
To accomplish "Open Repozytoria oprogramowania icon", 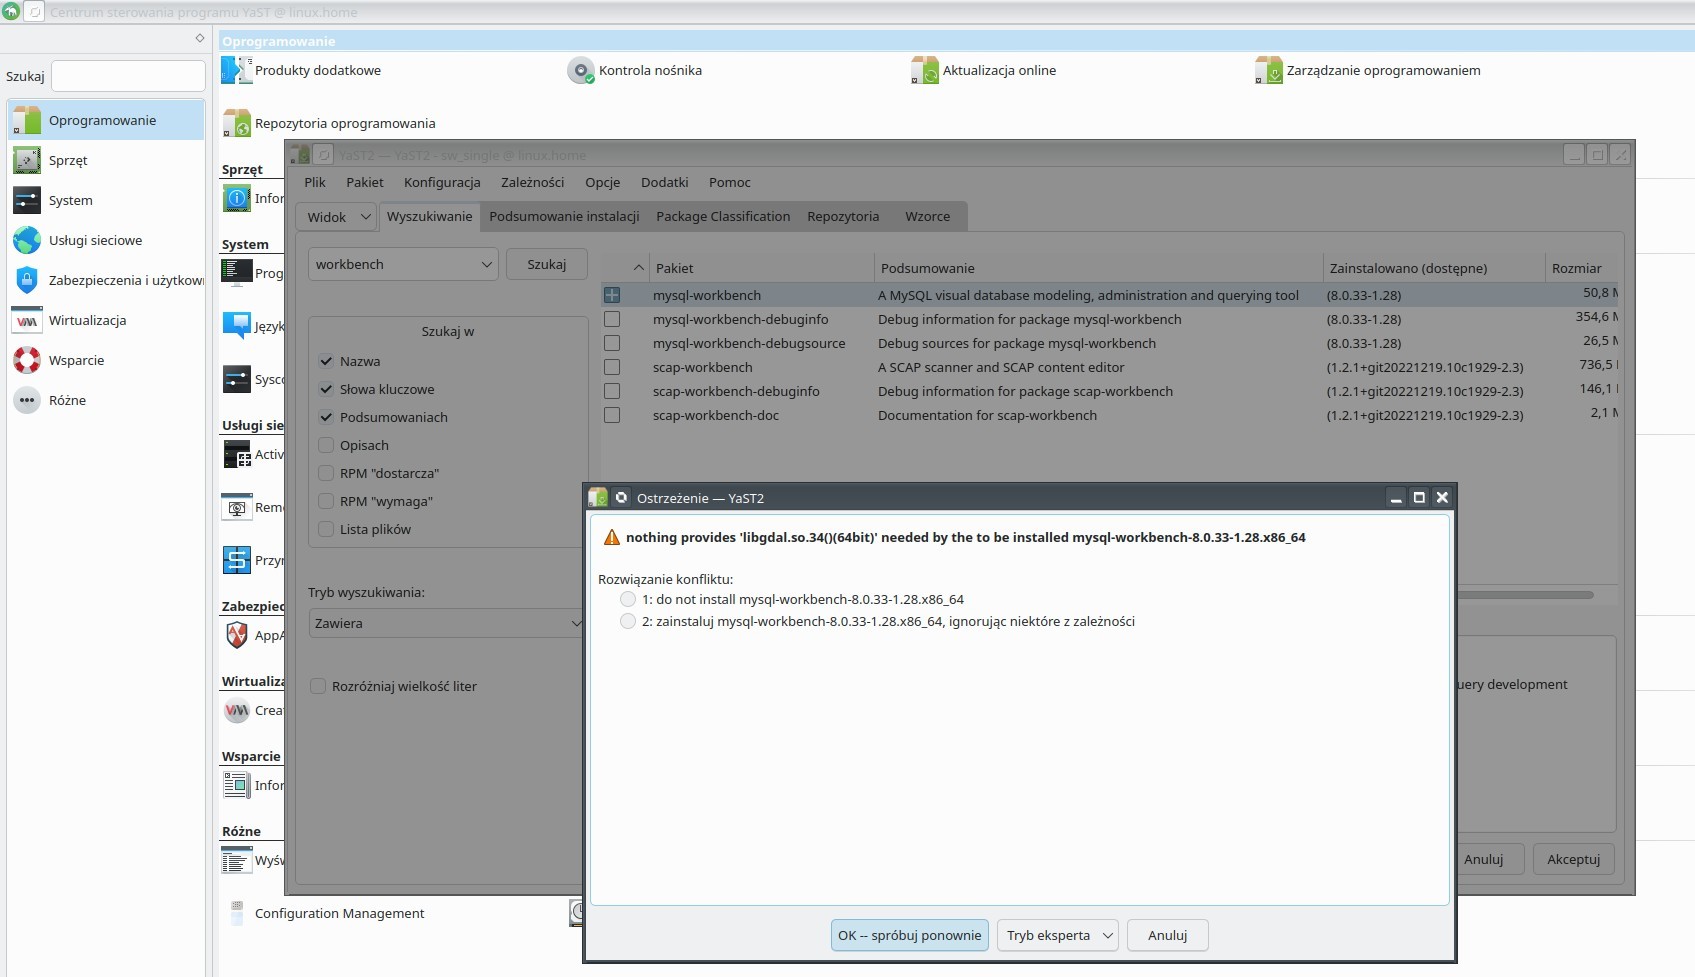I will pos(236,124).
